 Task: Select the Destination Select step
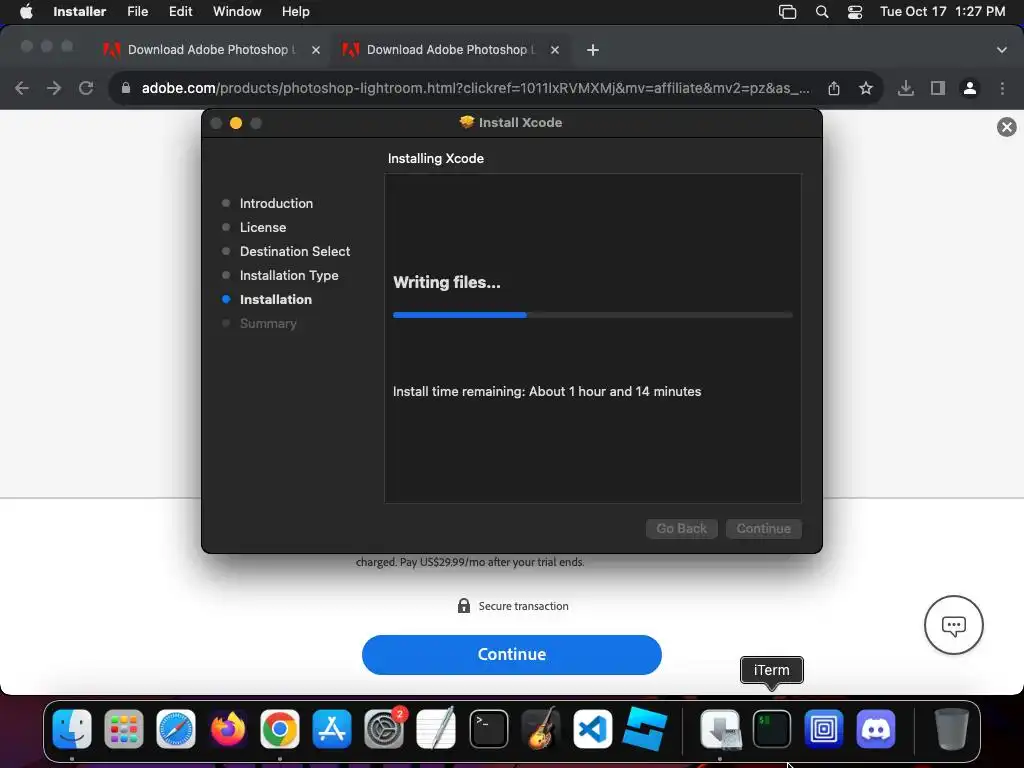click(295, 251)
